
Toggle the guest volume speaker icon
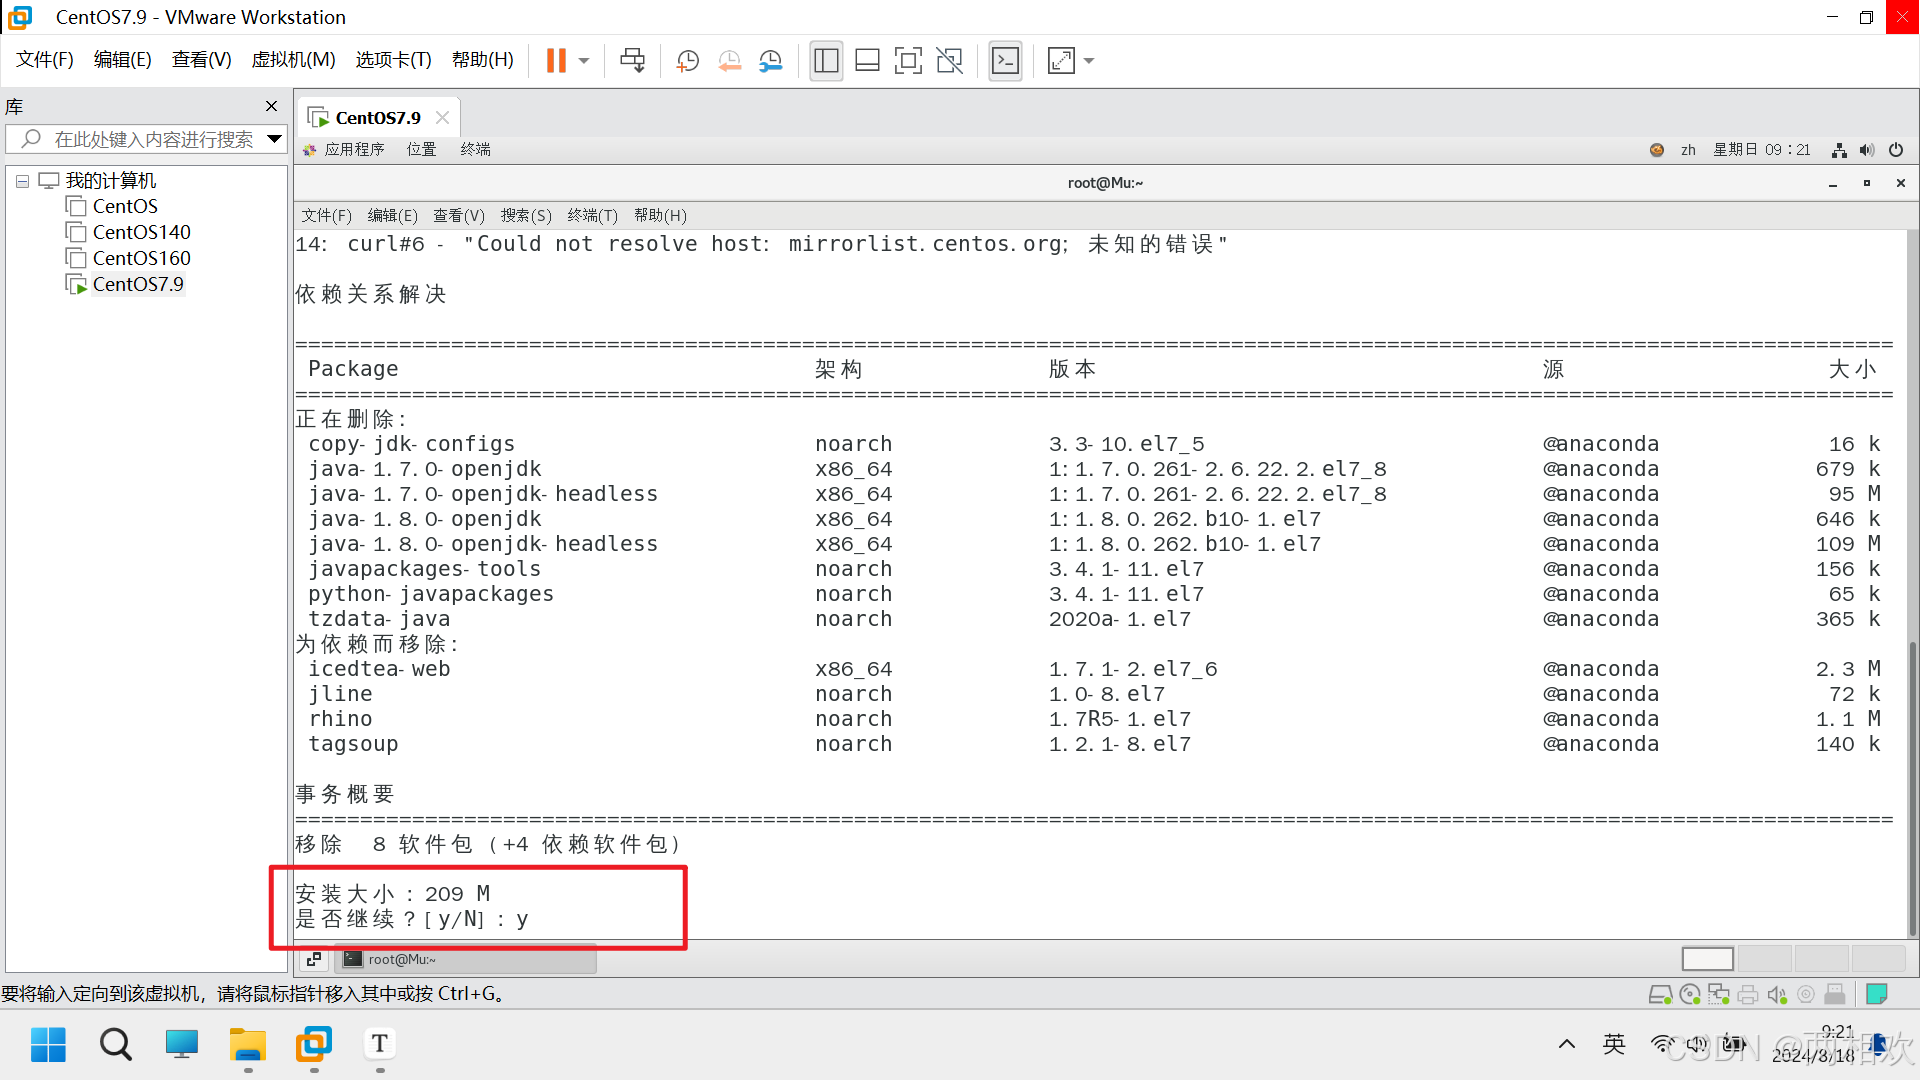click(1866, 150)
